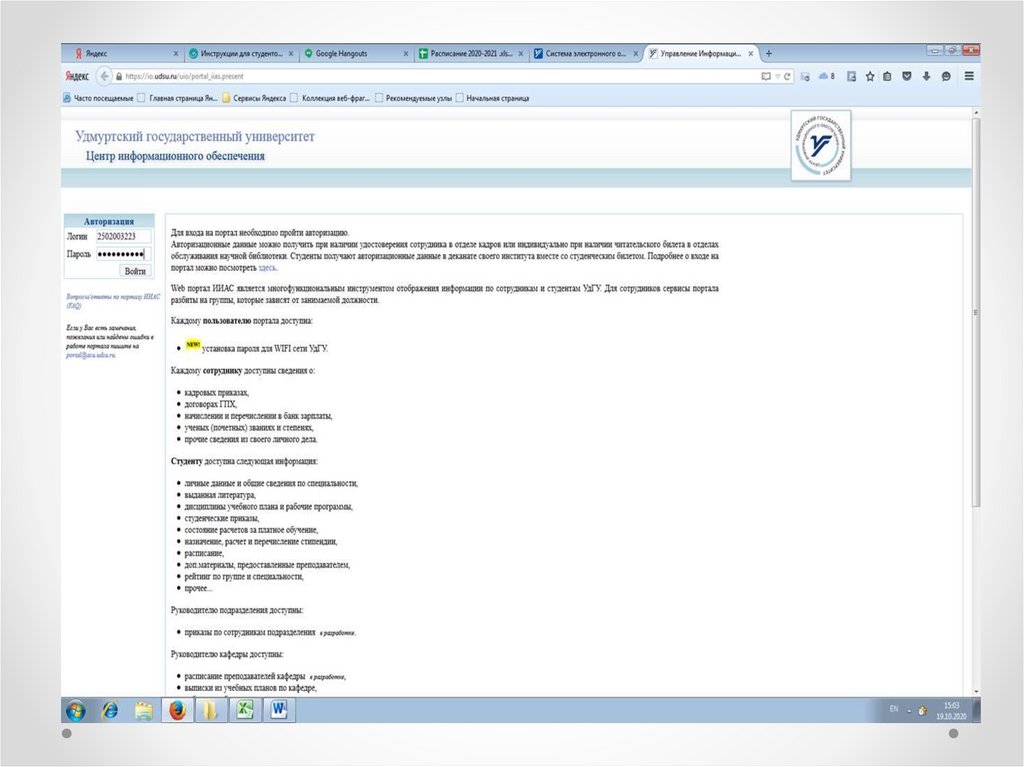Expand the address bar history dropdown arrow

coord(777,76)
